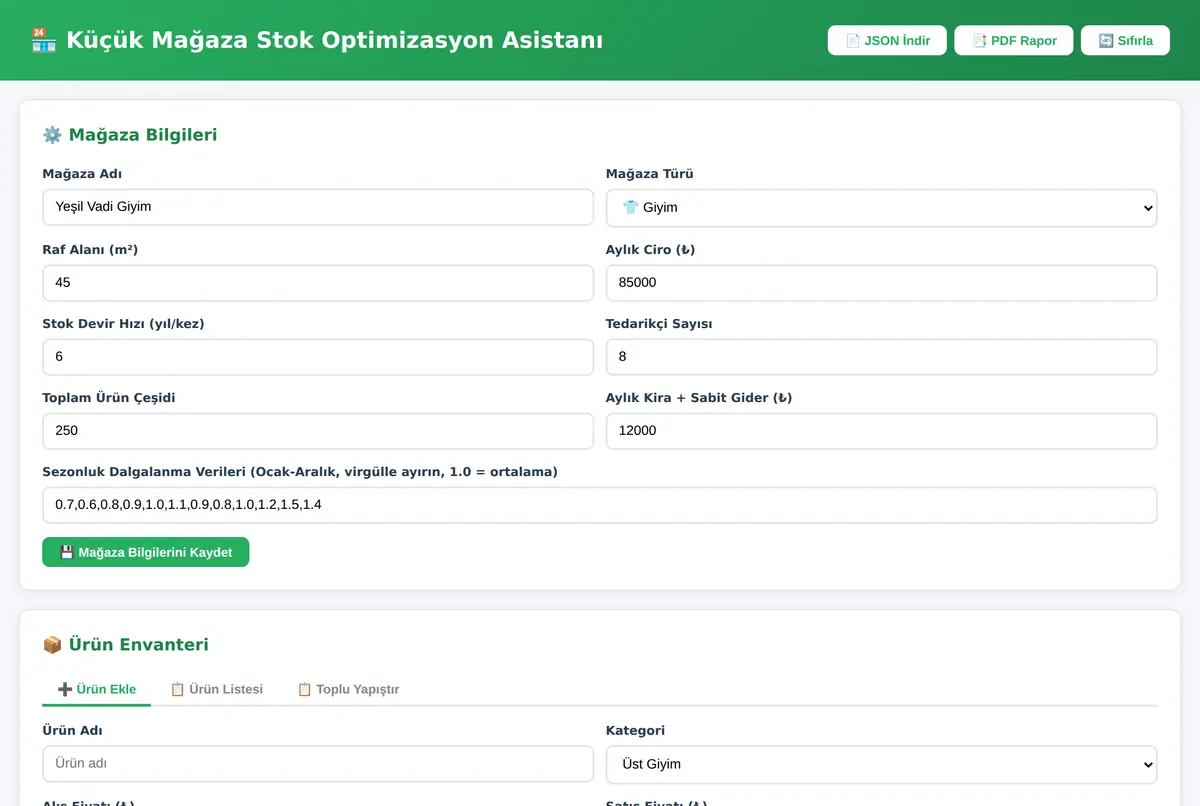The width and height of the screenshot is (1200, 806).
Task: Edit the Tedarikçi Sayısı field
Action: click(881, 357)
